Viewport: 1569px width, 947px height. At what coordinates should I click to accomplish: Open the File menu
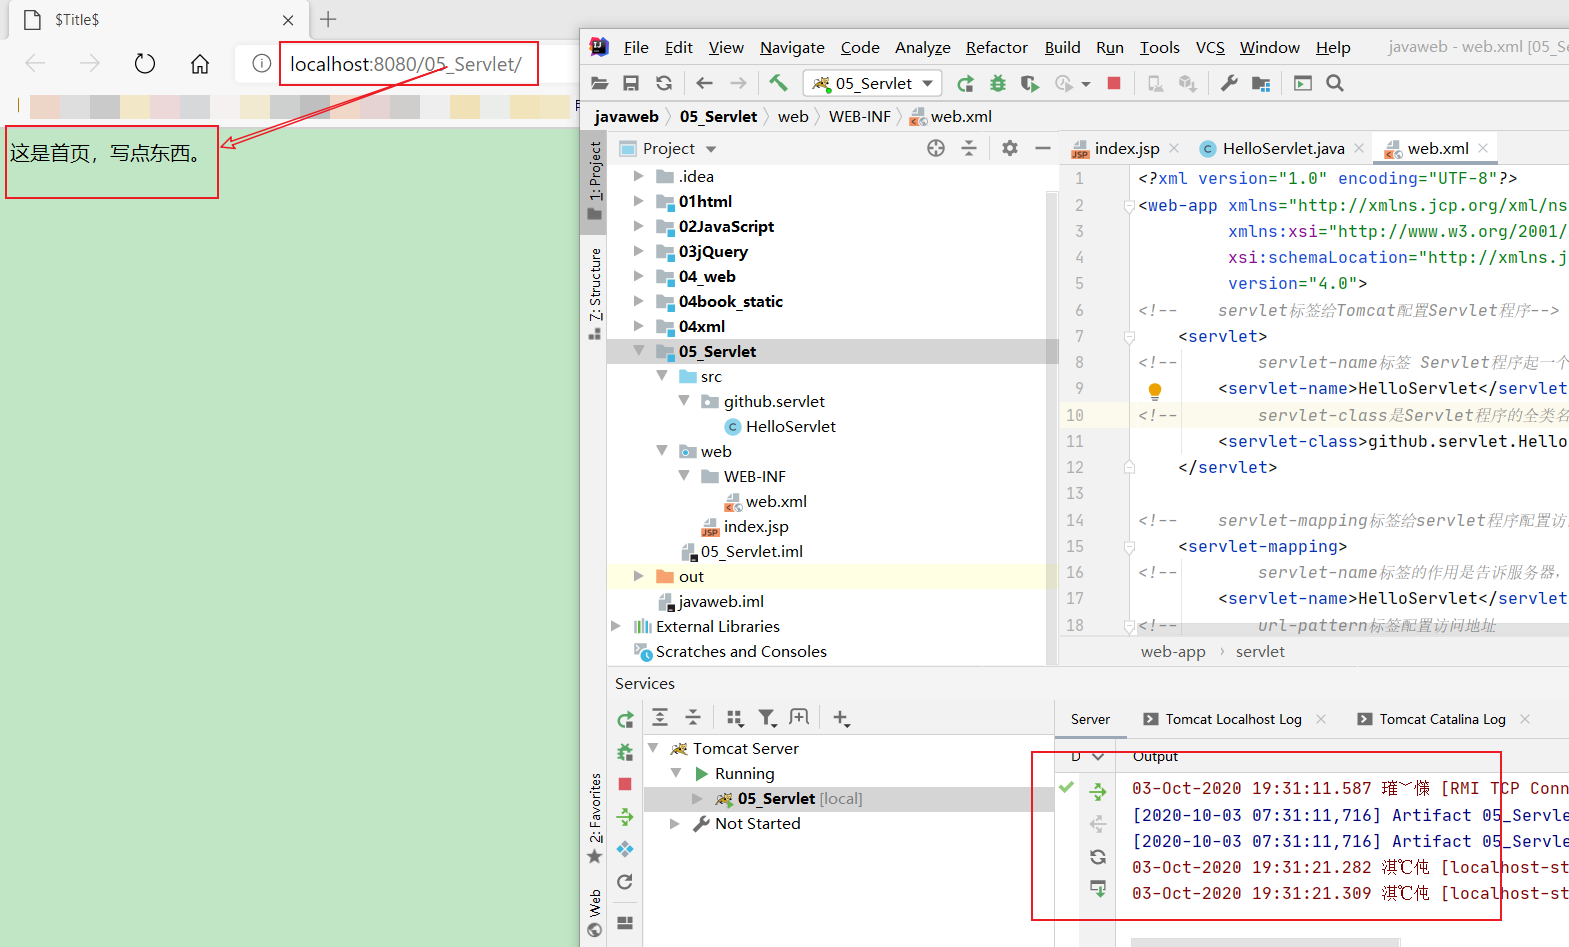(x=636, y=47)
